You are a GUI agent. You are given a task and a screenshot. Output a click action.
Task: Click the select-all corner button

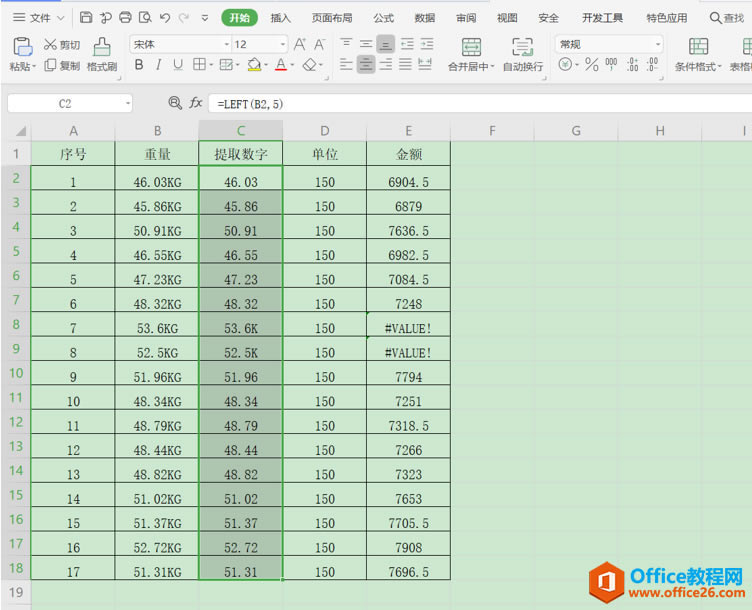pos(21,131)
